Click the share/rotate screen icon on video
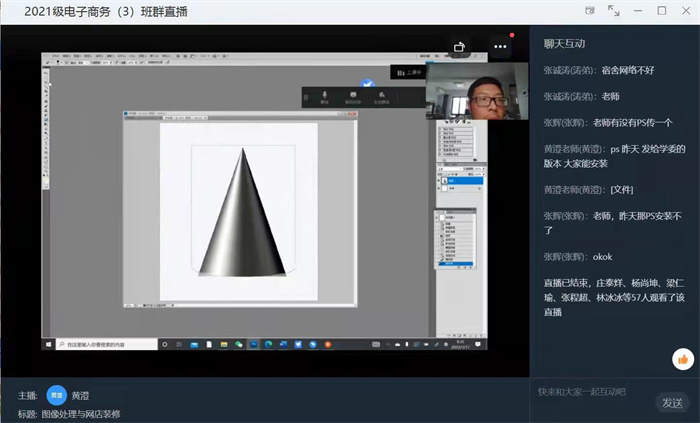 point(460,46)
